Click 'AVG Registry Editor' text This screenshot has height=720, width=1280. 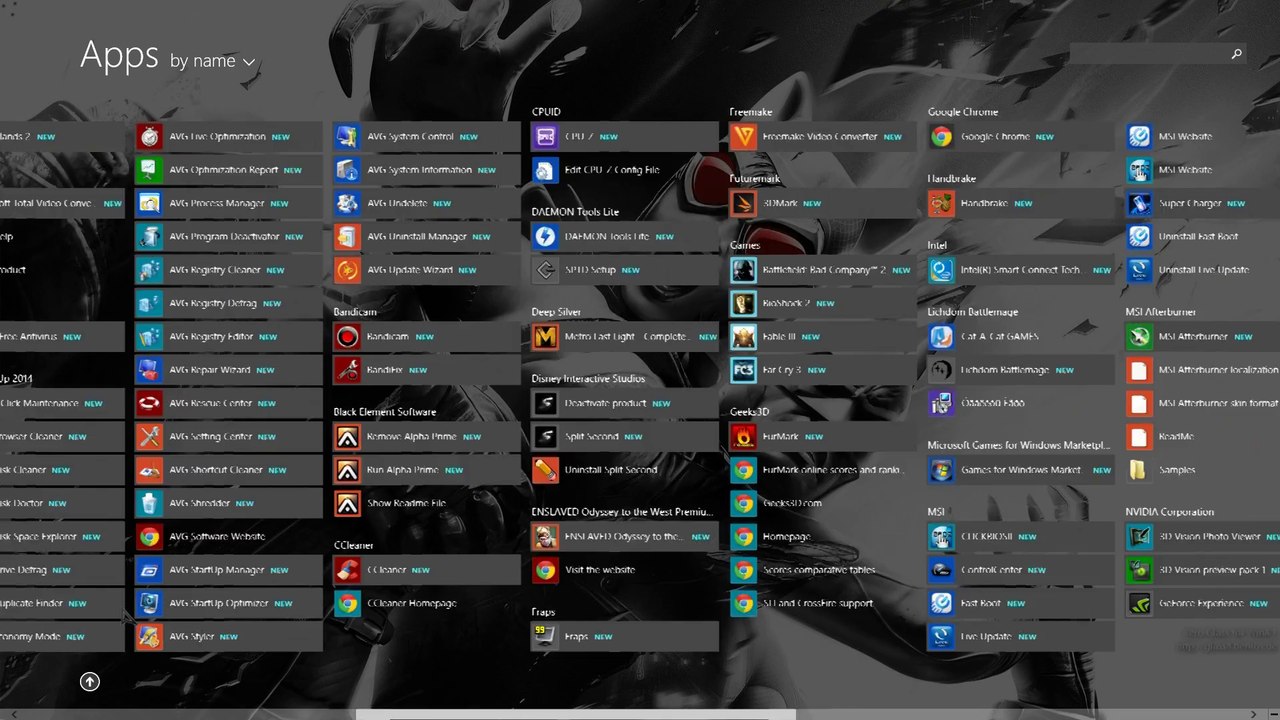(212, 337)
